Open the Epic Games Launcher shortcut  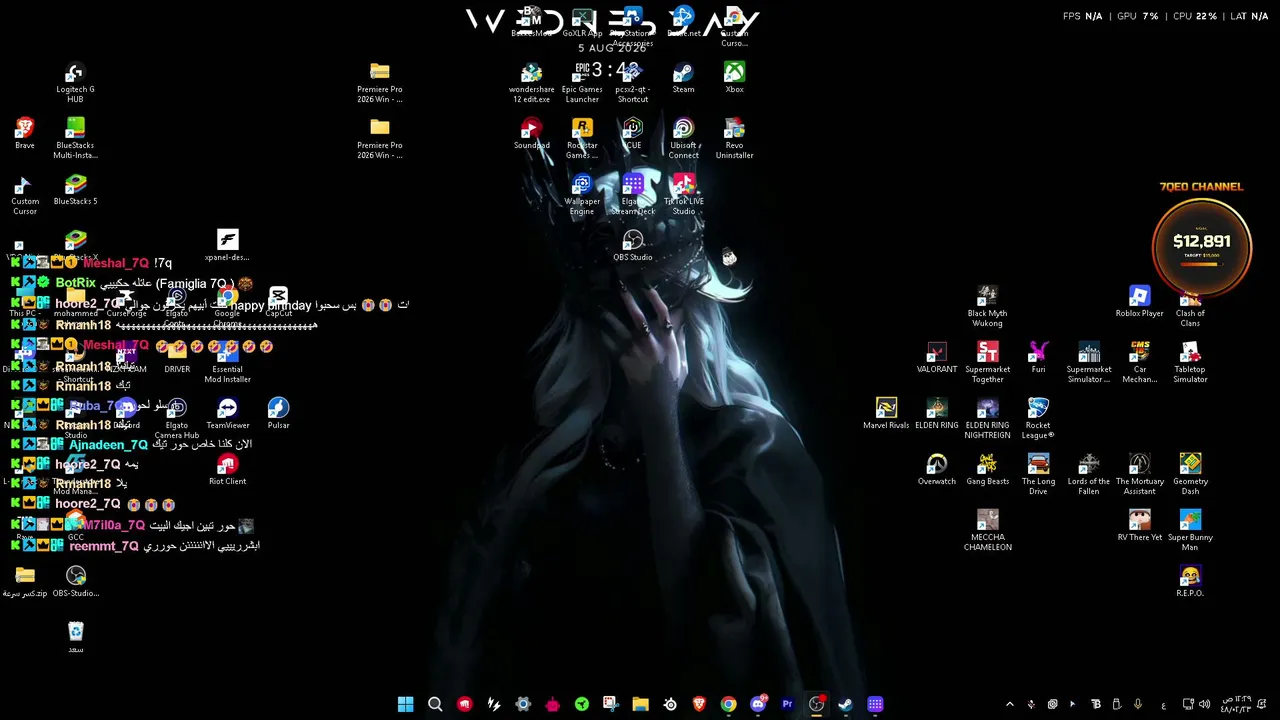click(582, 82)
